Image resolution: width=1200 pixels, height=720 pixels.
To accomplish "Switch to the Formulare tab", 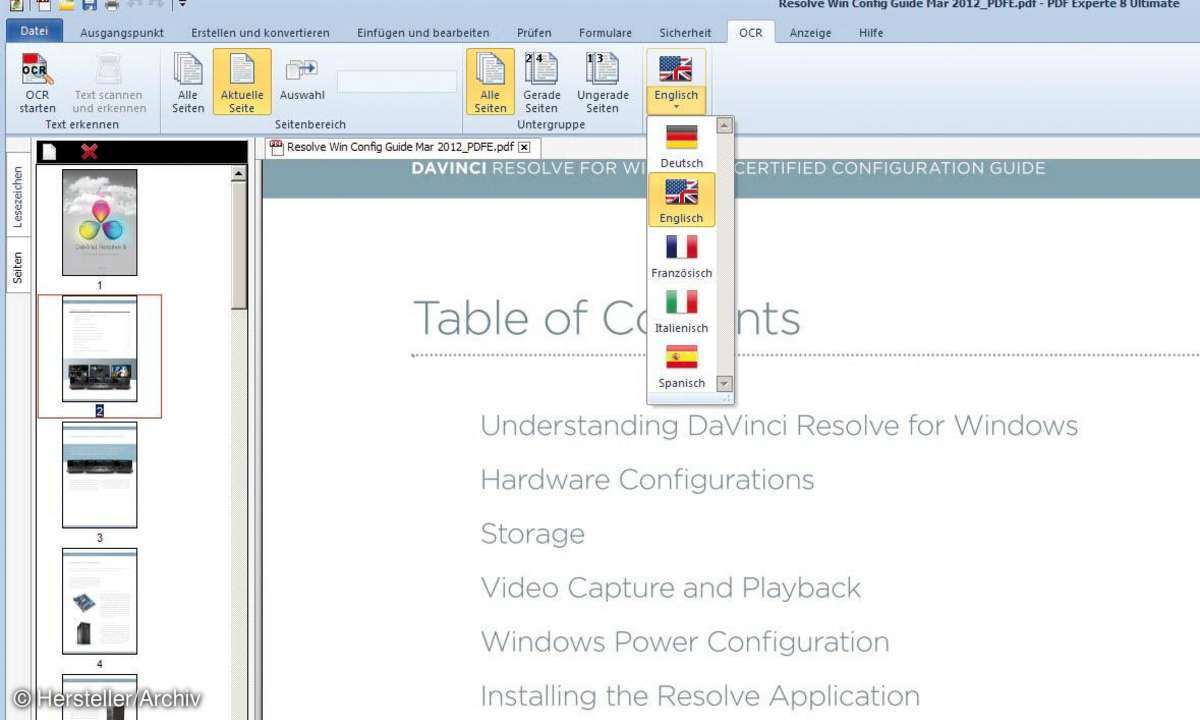I will [x=605, y=33].
